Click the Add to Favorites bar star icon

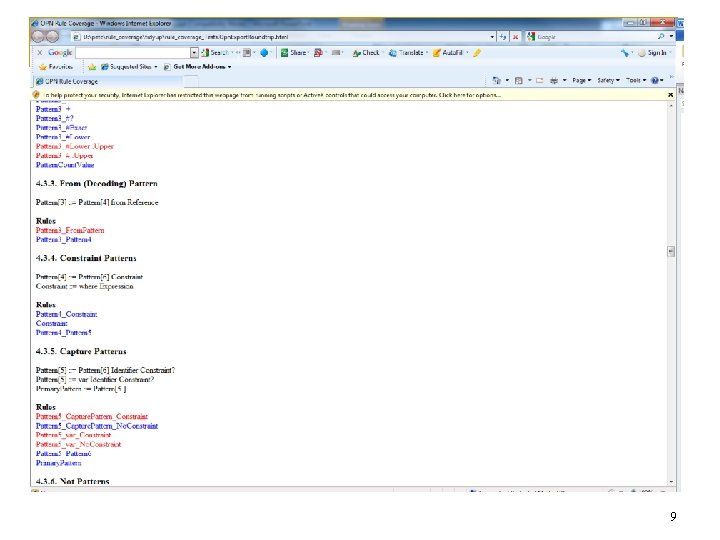(x=92, y=67)
